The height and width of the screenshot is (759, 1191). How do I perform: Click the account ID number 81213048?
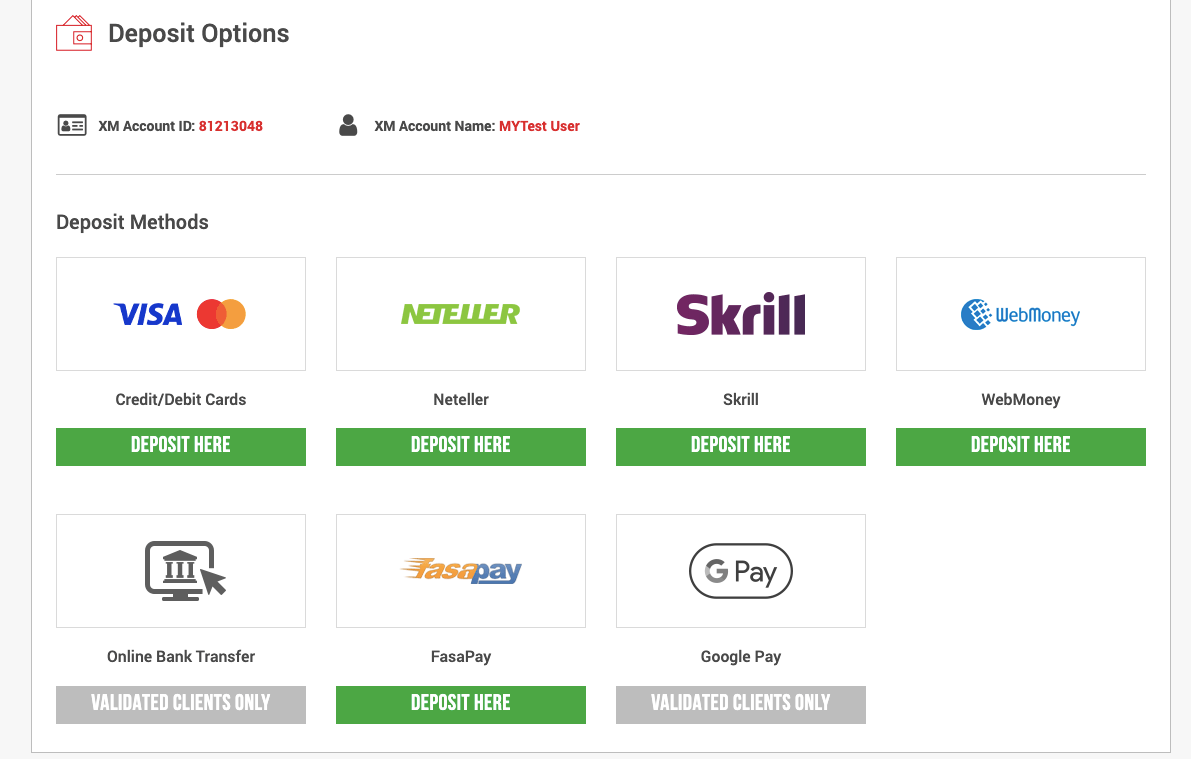tap(231, 126)
